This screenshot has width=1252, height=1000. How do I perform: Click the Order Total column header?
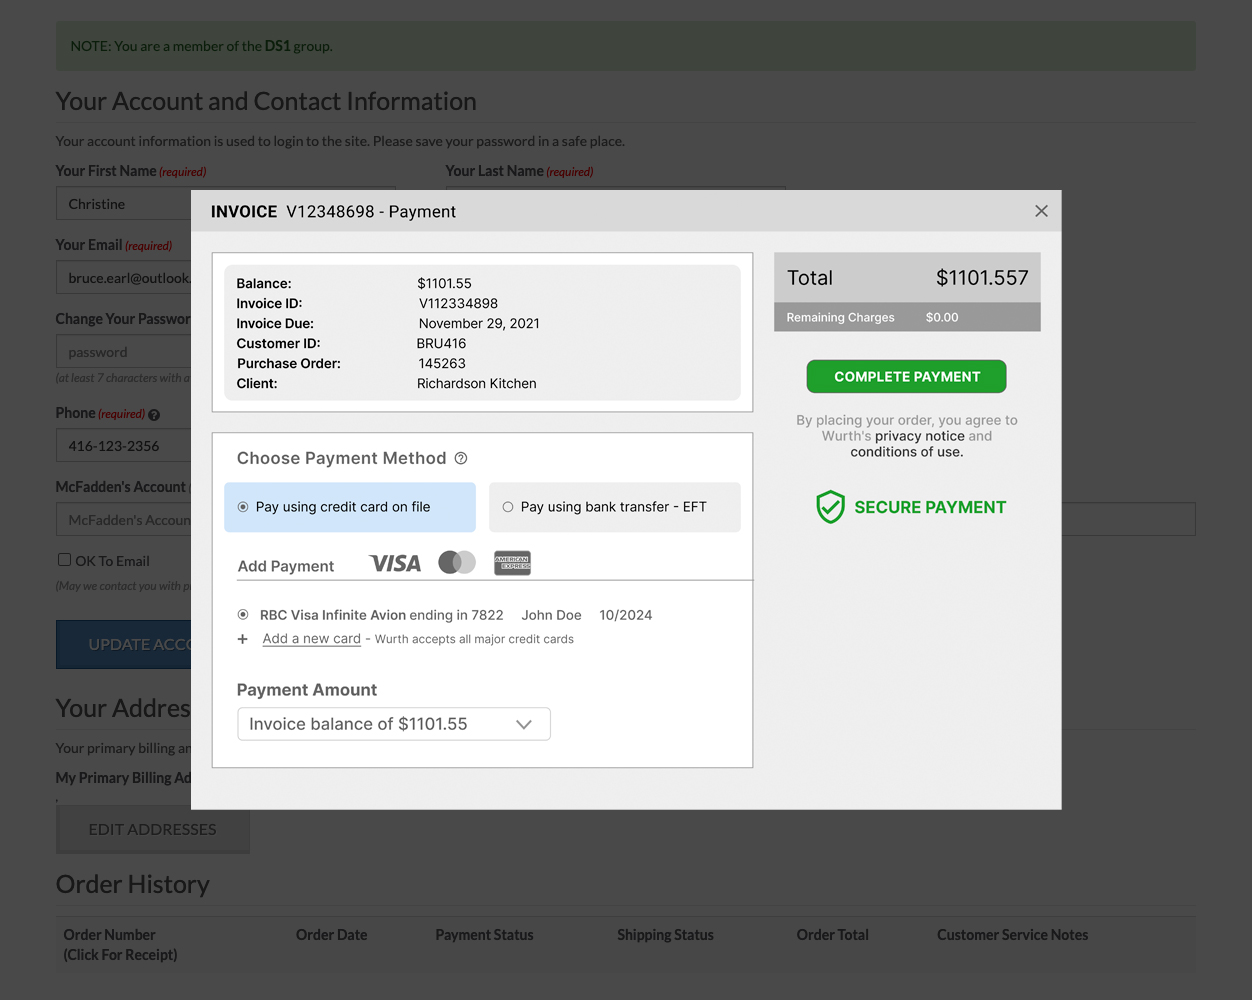[833, 935]
